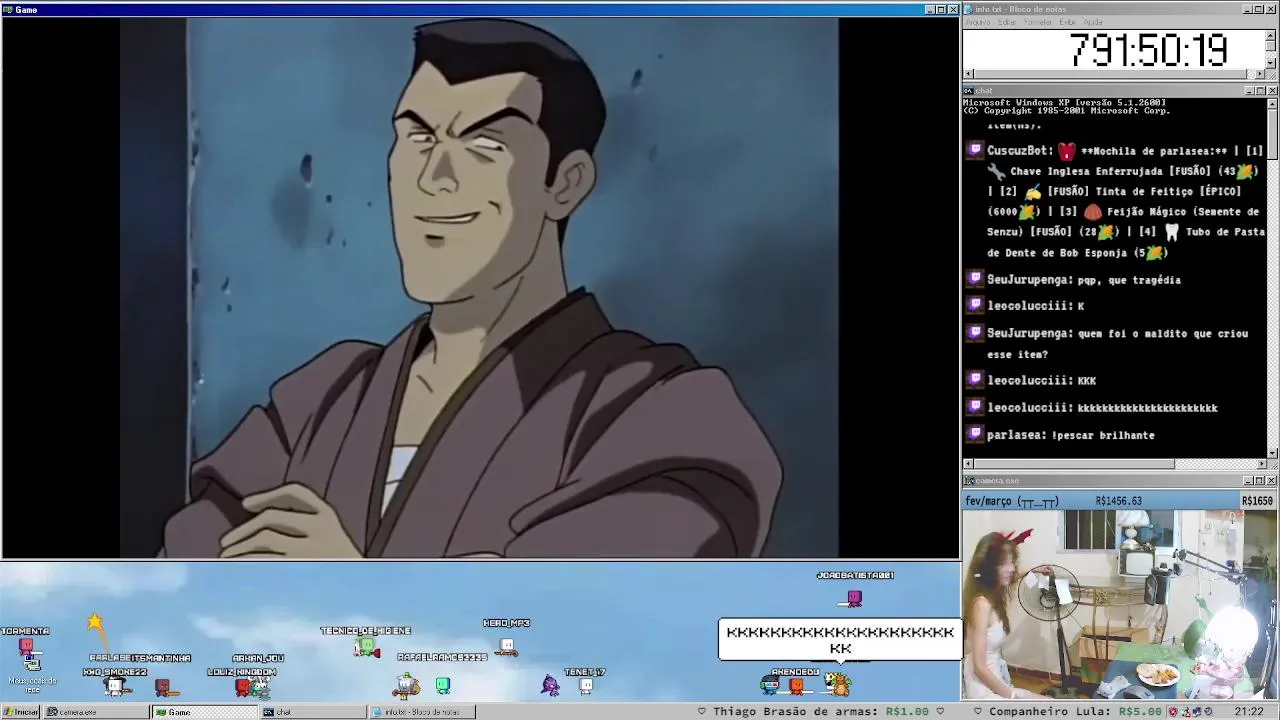Click the Game window title bar icon
The width and height of the screenshot is (1280, 720).
(8, 9)
